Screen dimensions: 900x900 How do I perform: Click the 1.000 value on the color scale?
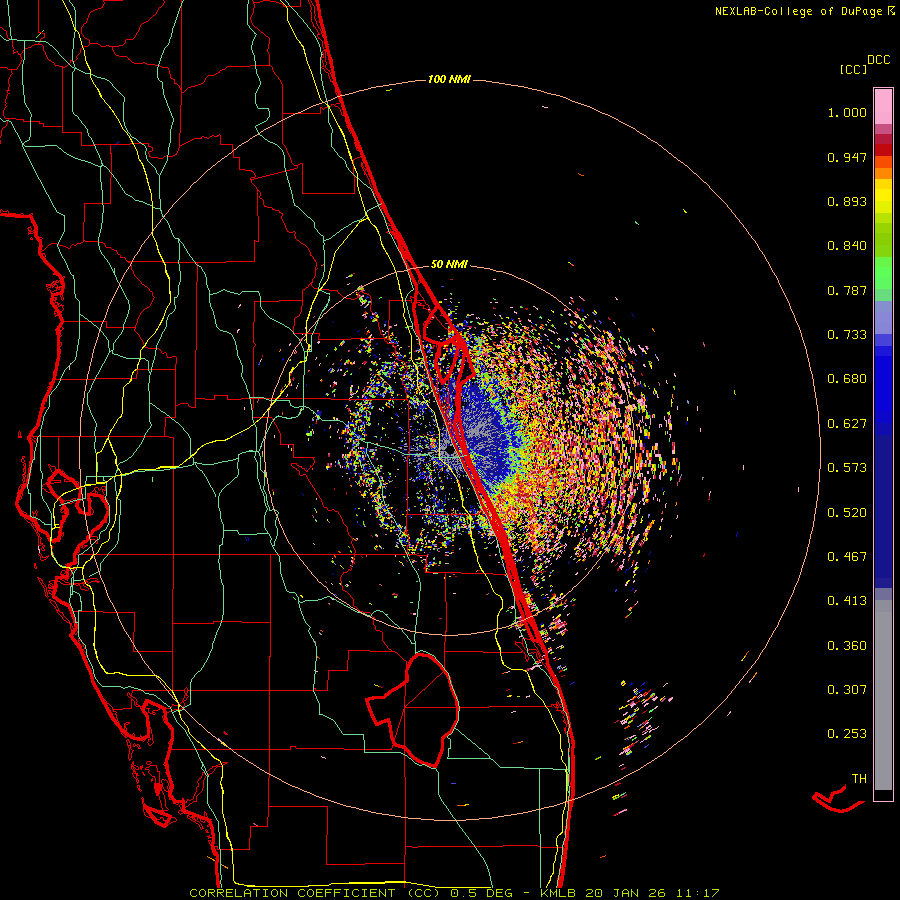(x=847, y=112)
